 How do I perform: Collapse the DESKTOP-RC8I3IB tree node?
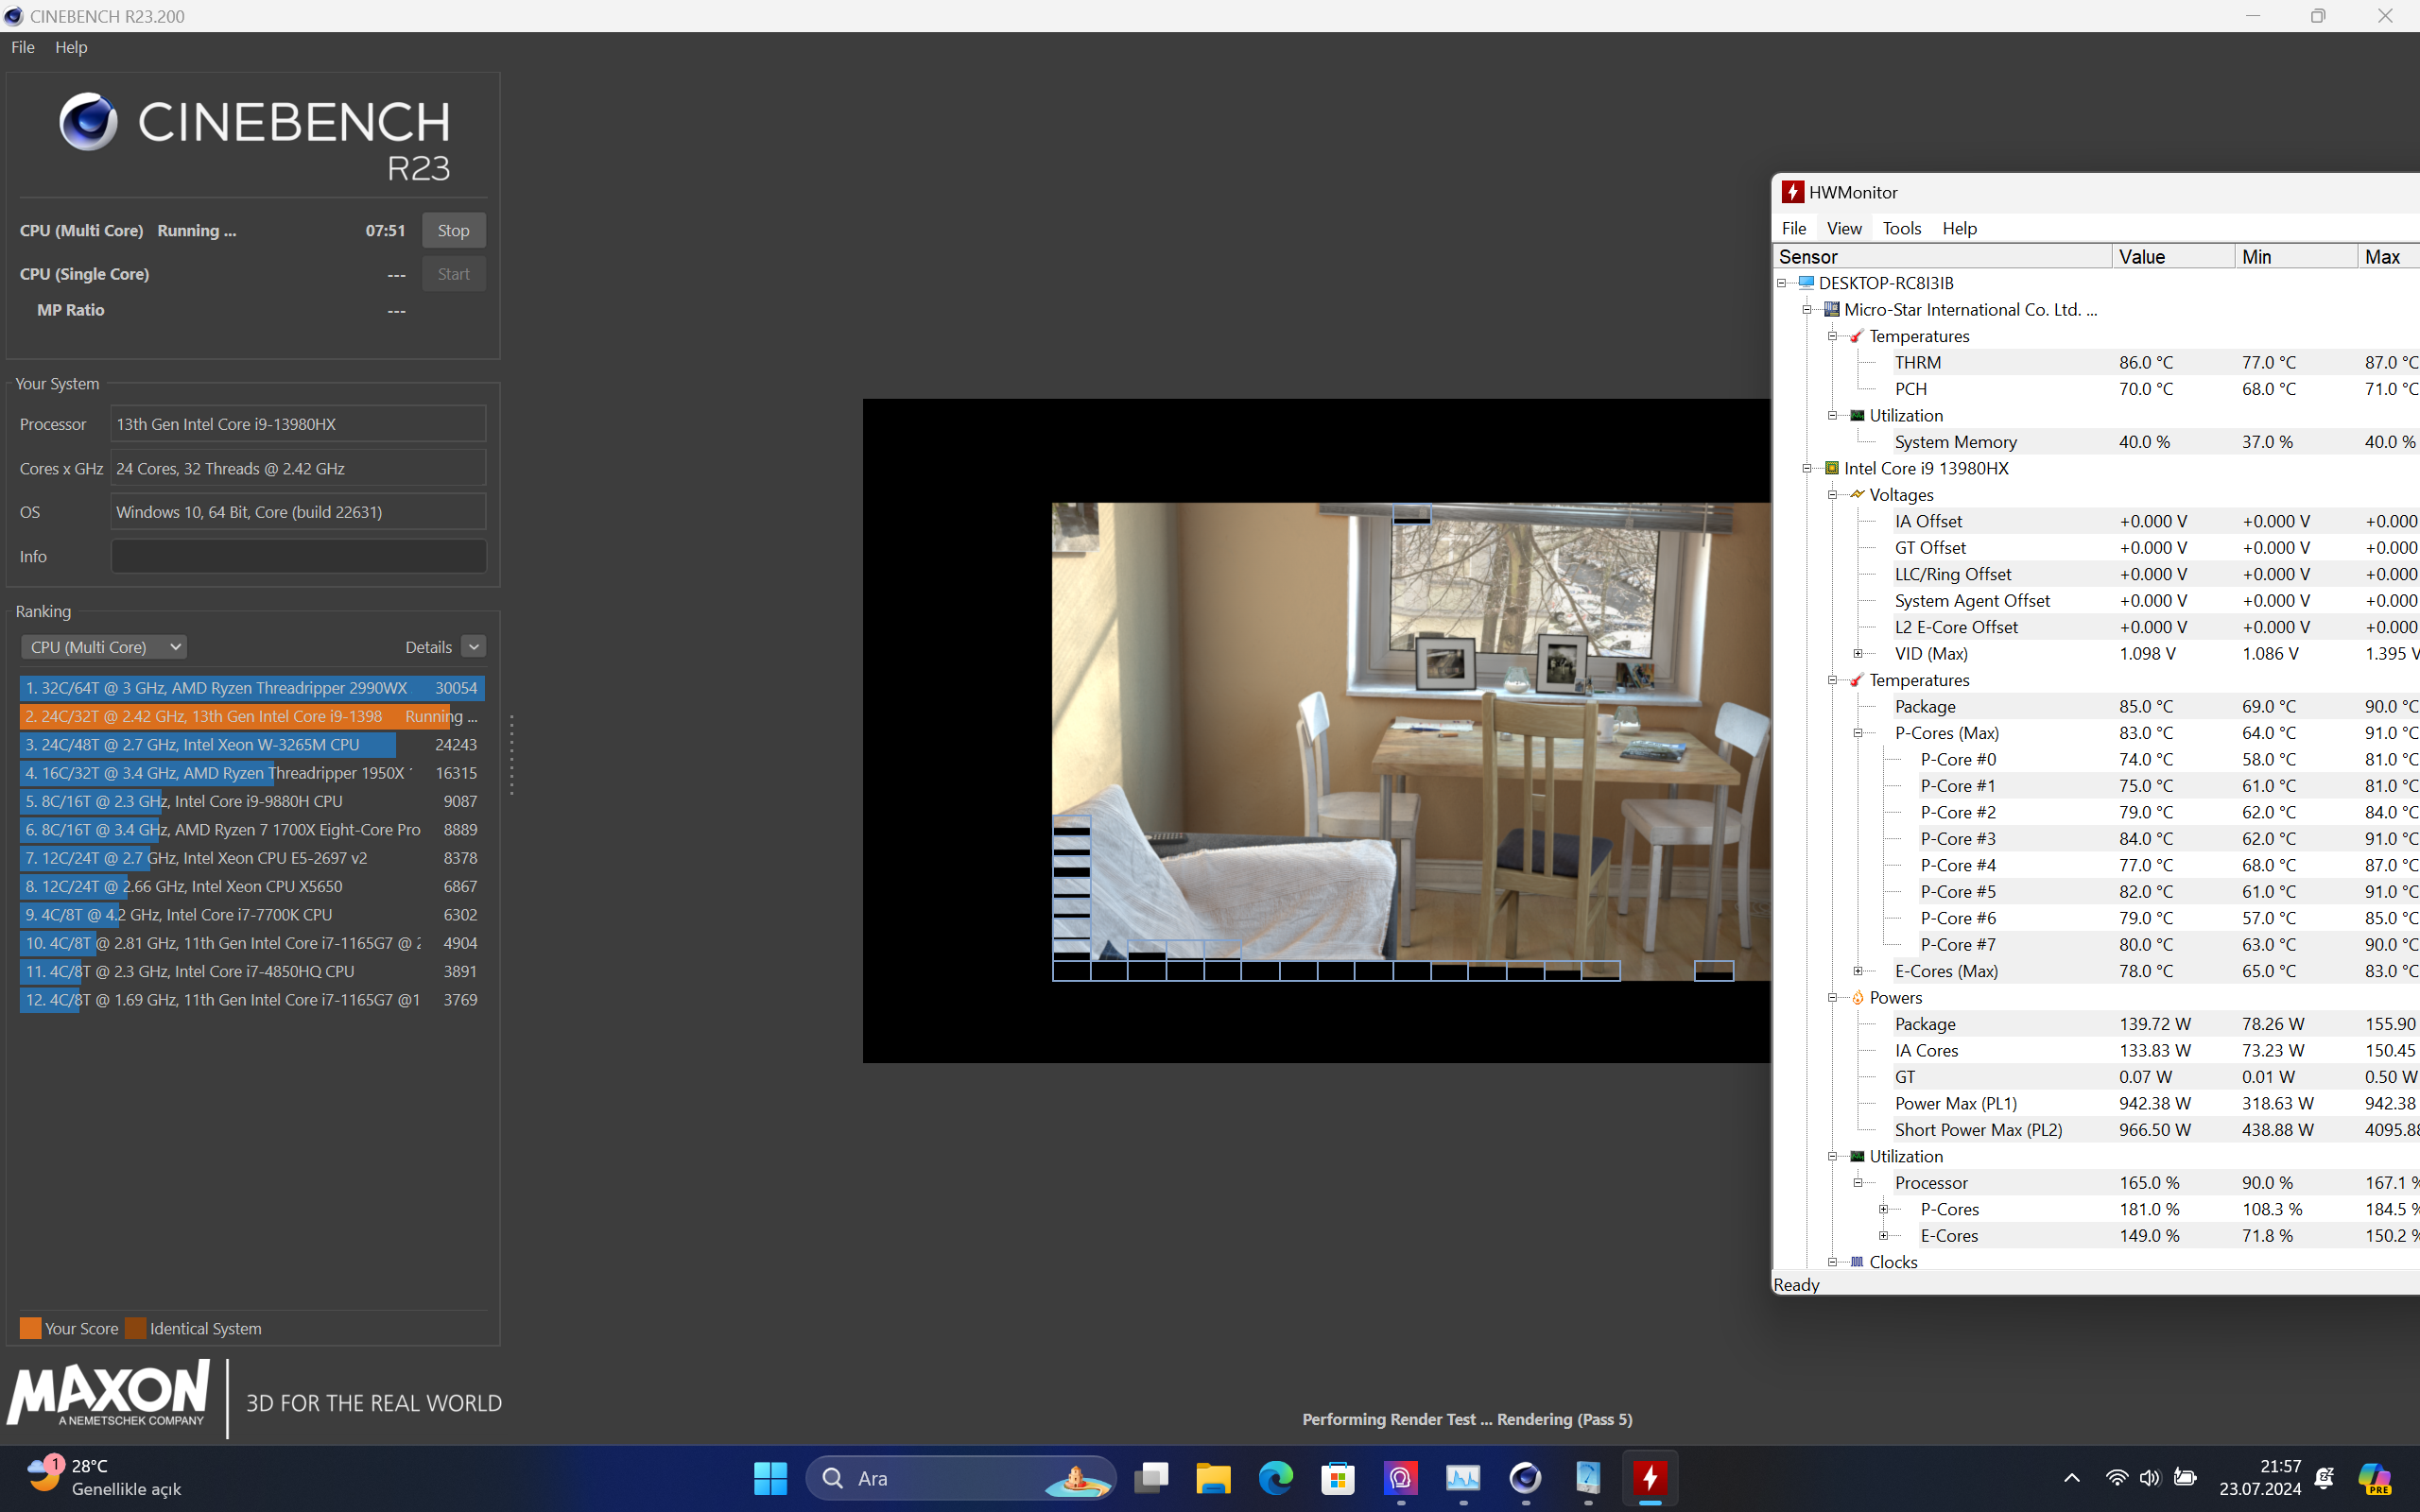point(1782,283)
